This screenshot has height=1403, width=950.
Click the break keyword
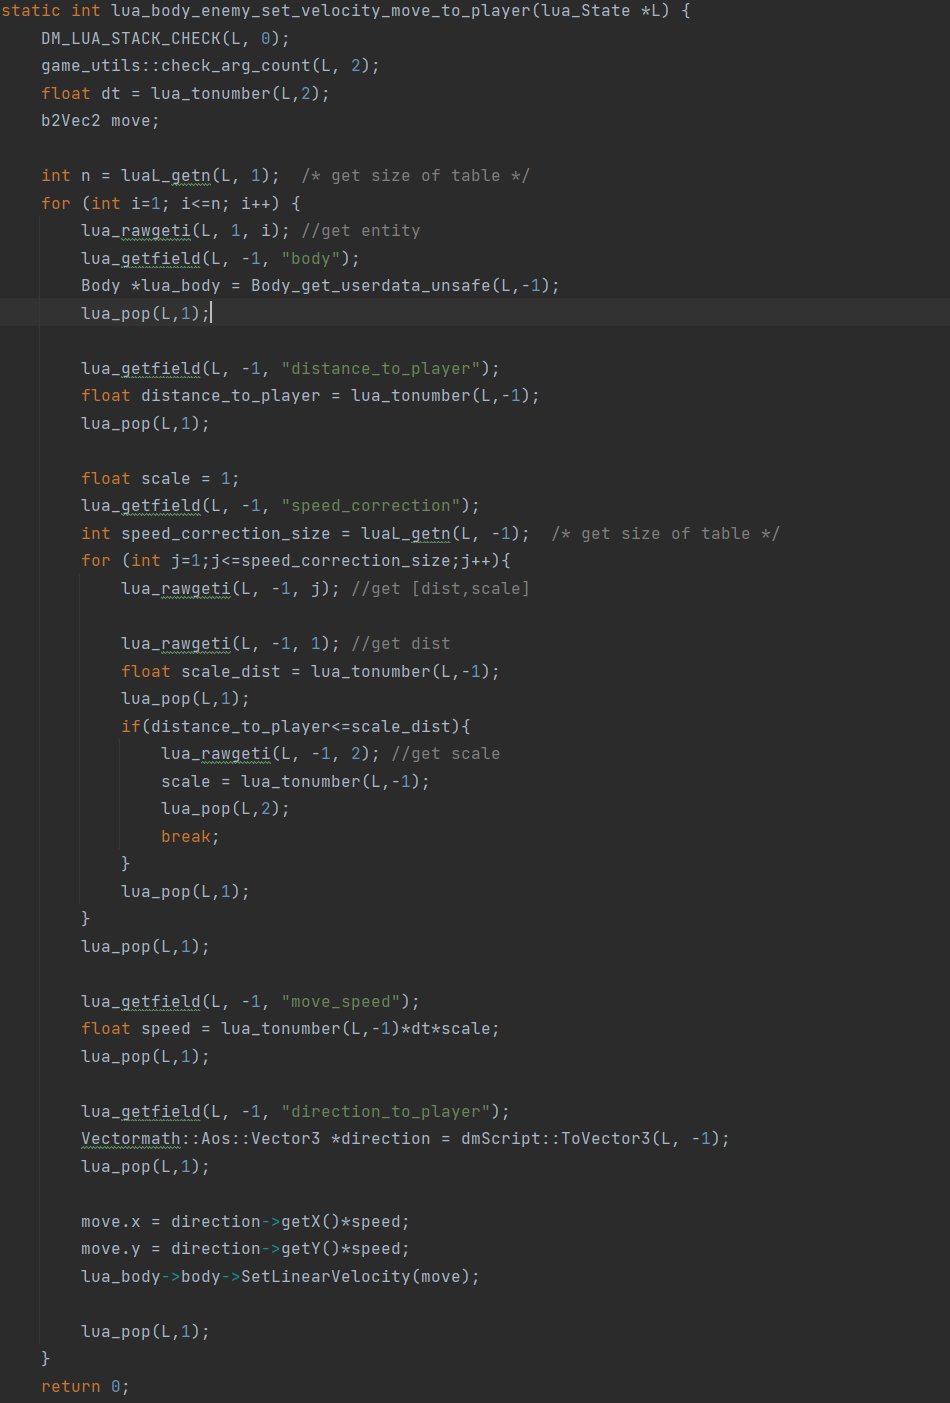click(189, 836)
